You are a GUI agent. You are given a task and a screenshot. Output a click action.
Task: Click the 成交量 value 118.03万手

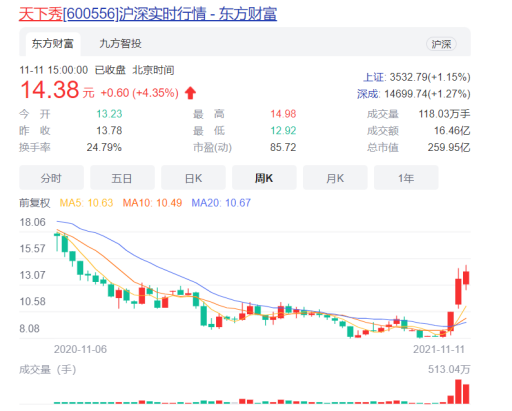(444, 114)
